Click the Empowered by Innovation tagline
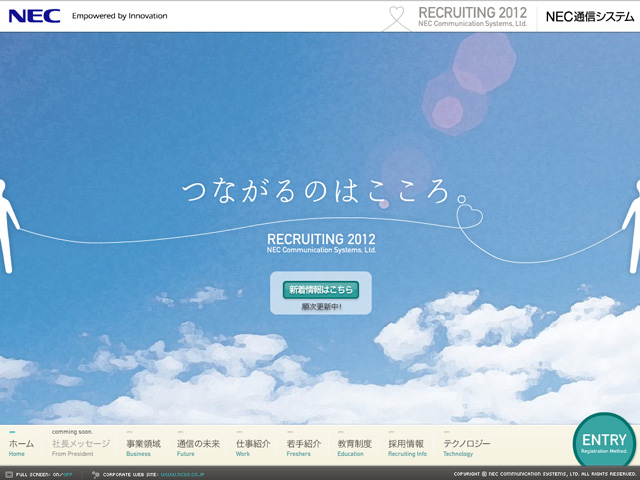This screenshot has height=480, width=640. (120, 16)
